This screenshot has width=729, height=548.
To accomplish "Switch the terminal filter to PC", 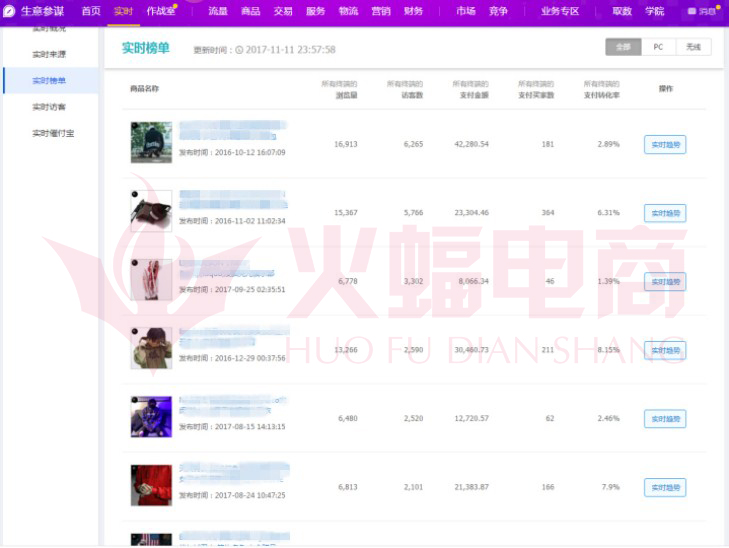I will 658,47.
